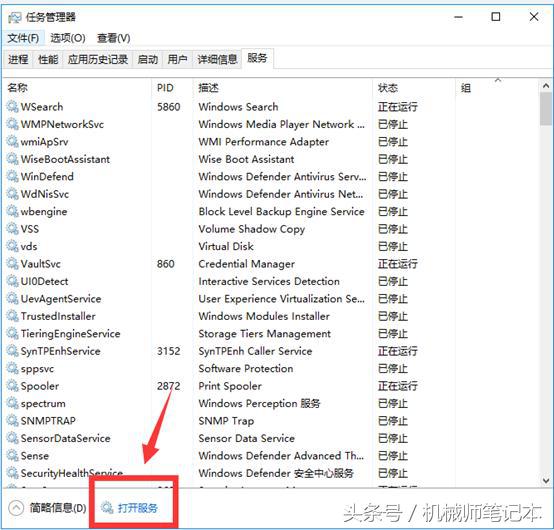Screen dimensions: 554x530
Task: Click the gear icon beside wmiApSrv
Action: click(12, 141)
